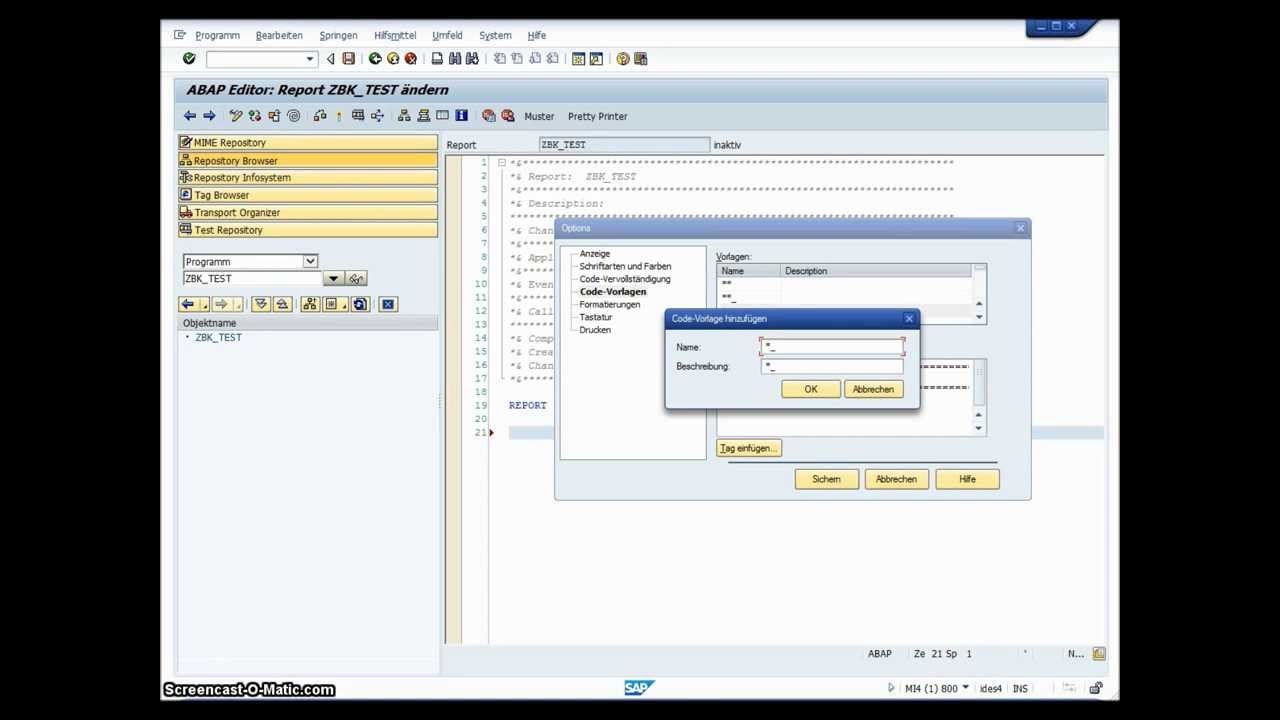The height and width of the screenshot is (720, 1280).
Task: Collapse code fold marker at line 1
Action: (501, 163)
